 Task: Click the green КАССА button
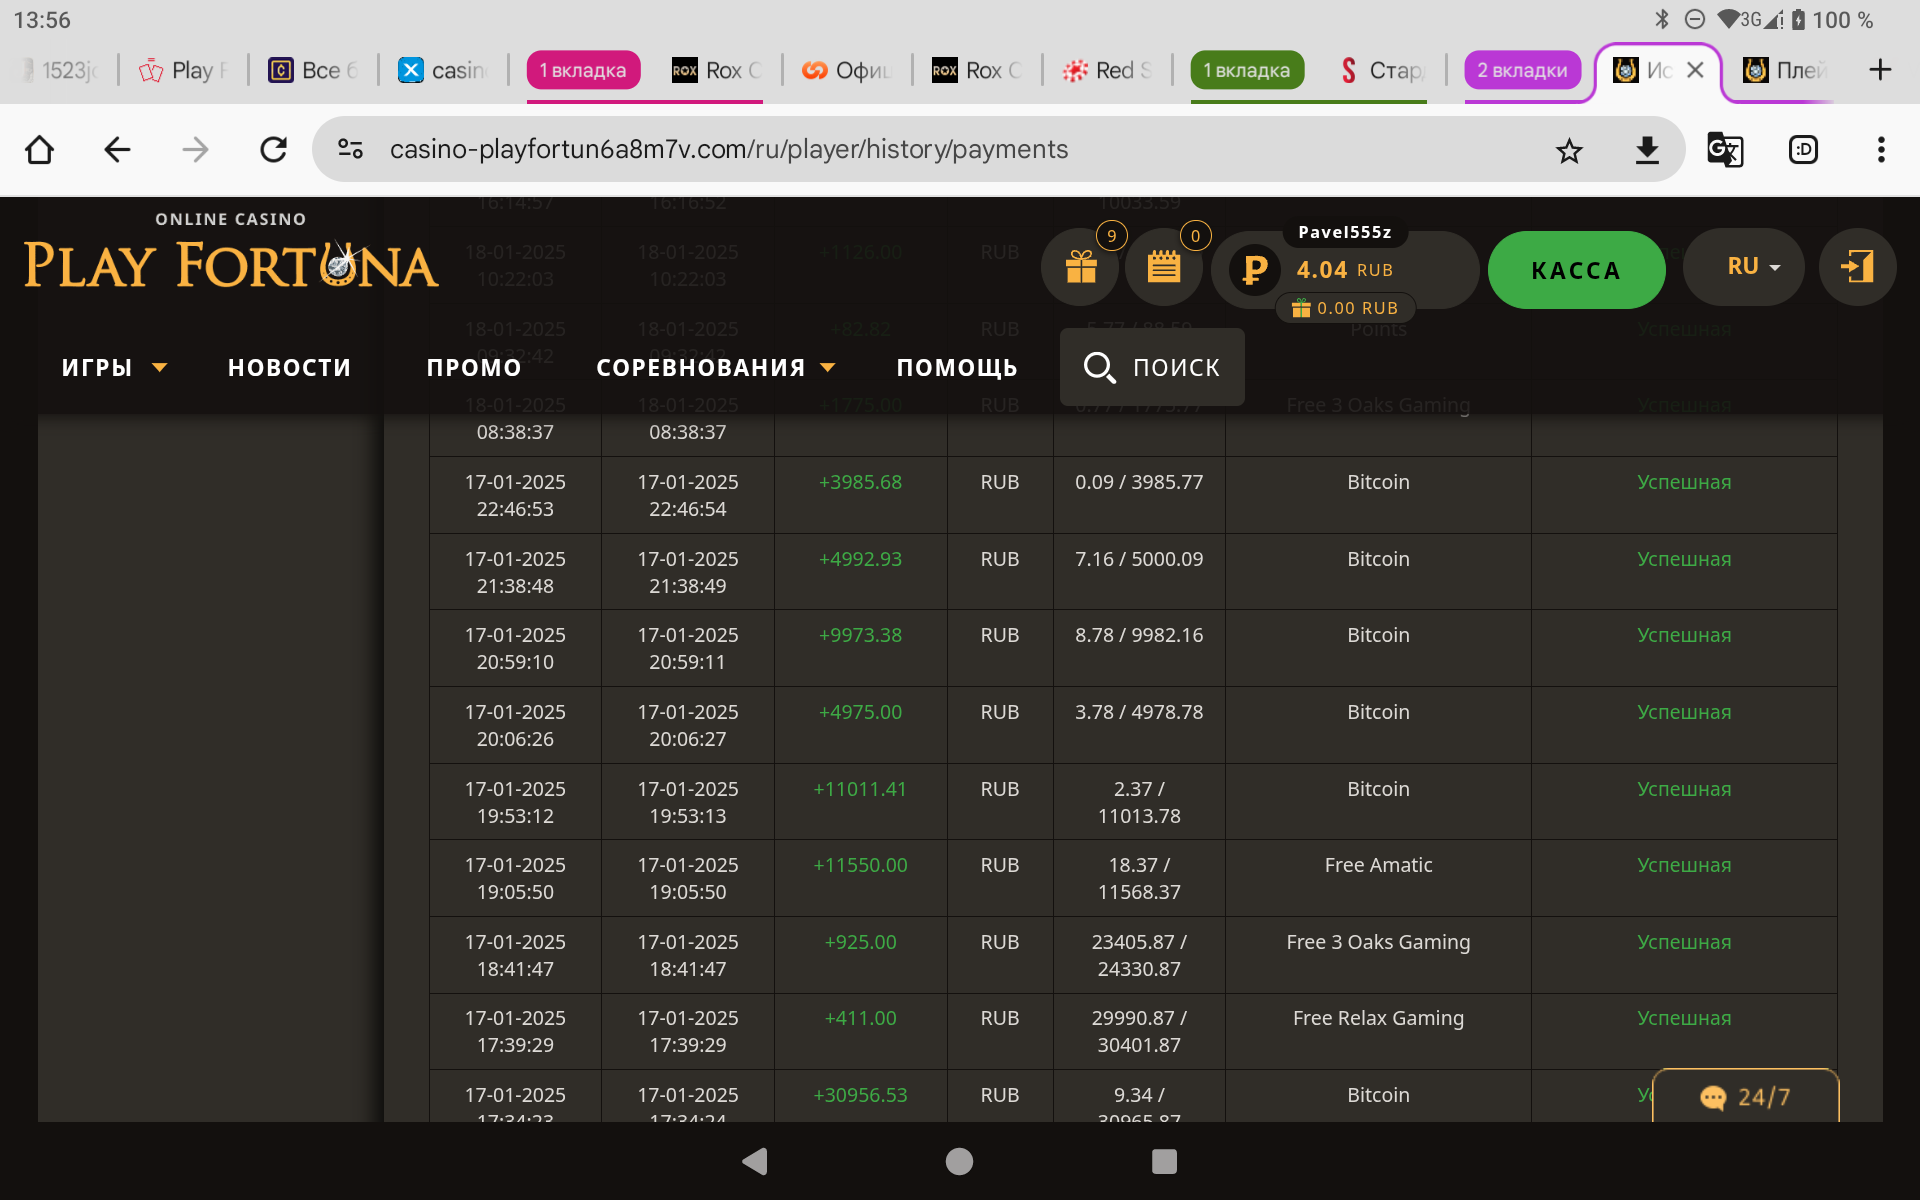(1576, 270)
